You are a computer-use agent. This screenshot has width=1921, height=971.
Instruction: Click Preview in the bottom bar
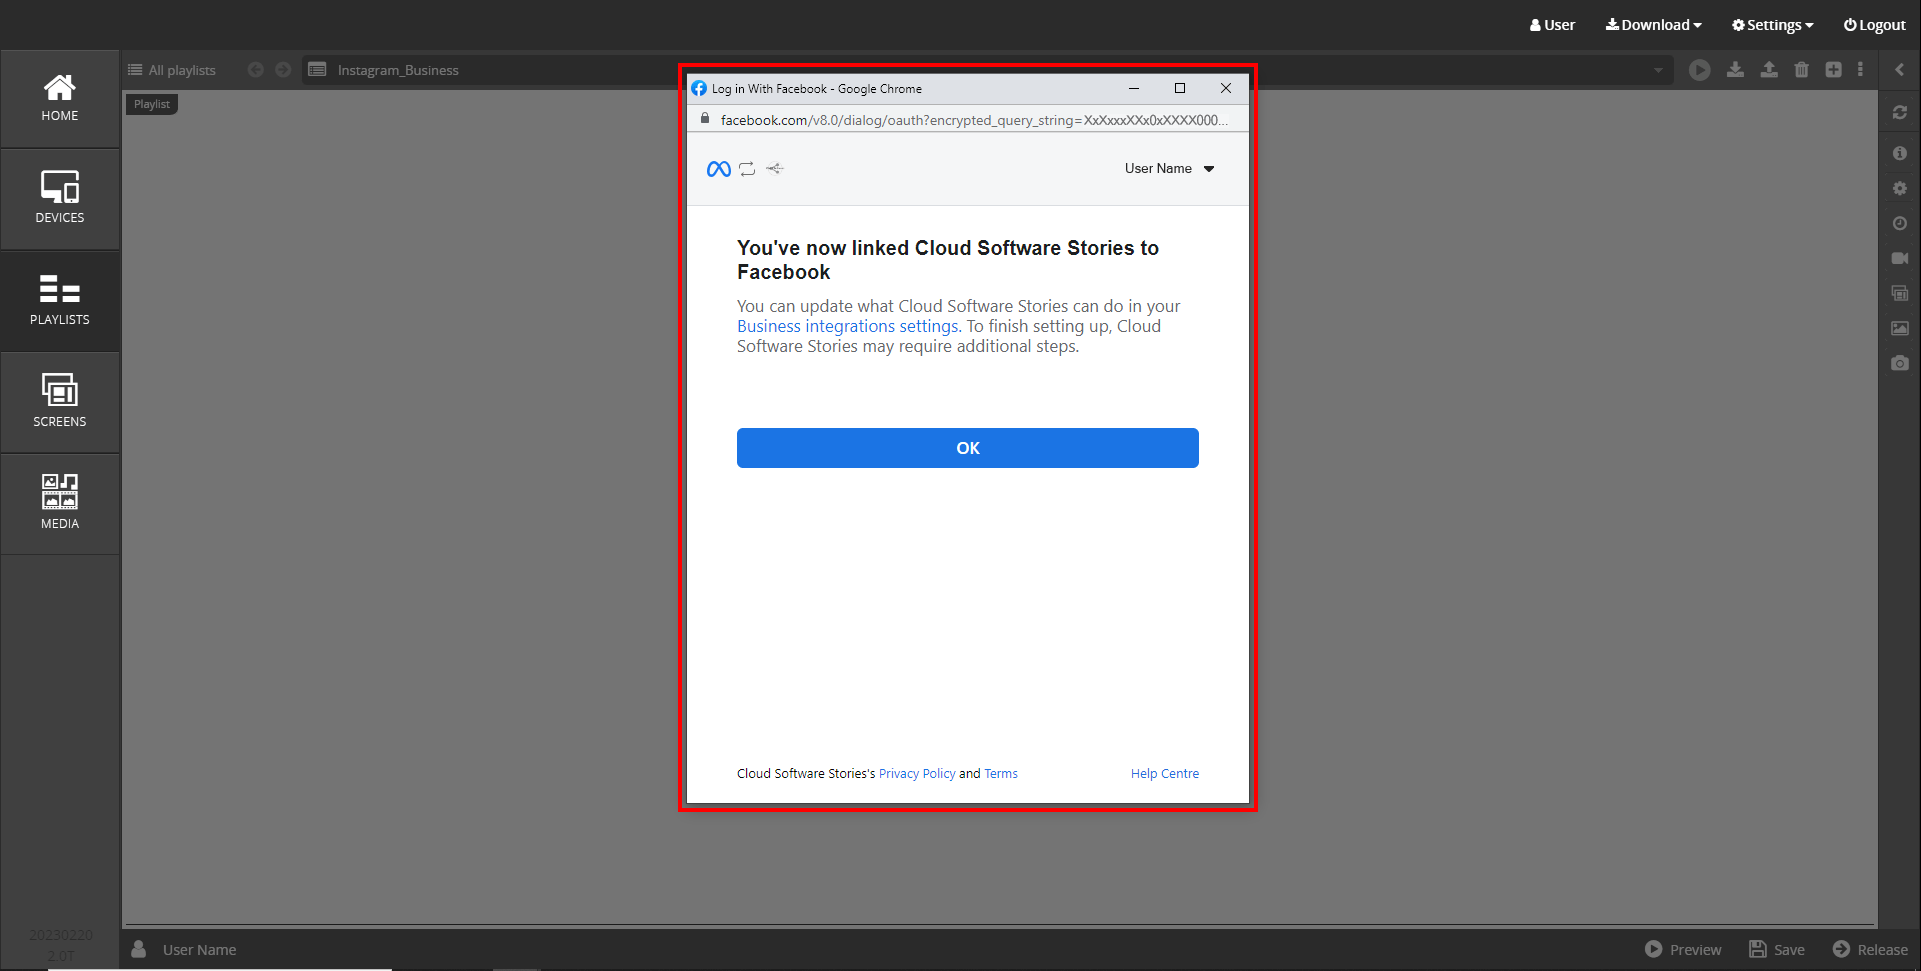pyautogui.click(x=1683, y=949)
